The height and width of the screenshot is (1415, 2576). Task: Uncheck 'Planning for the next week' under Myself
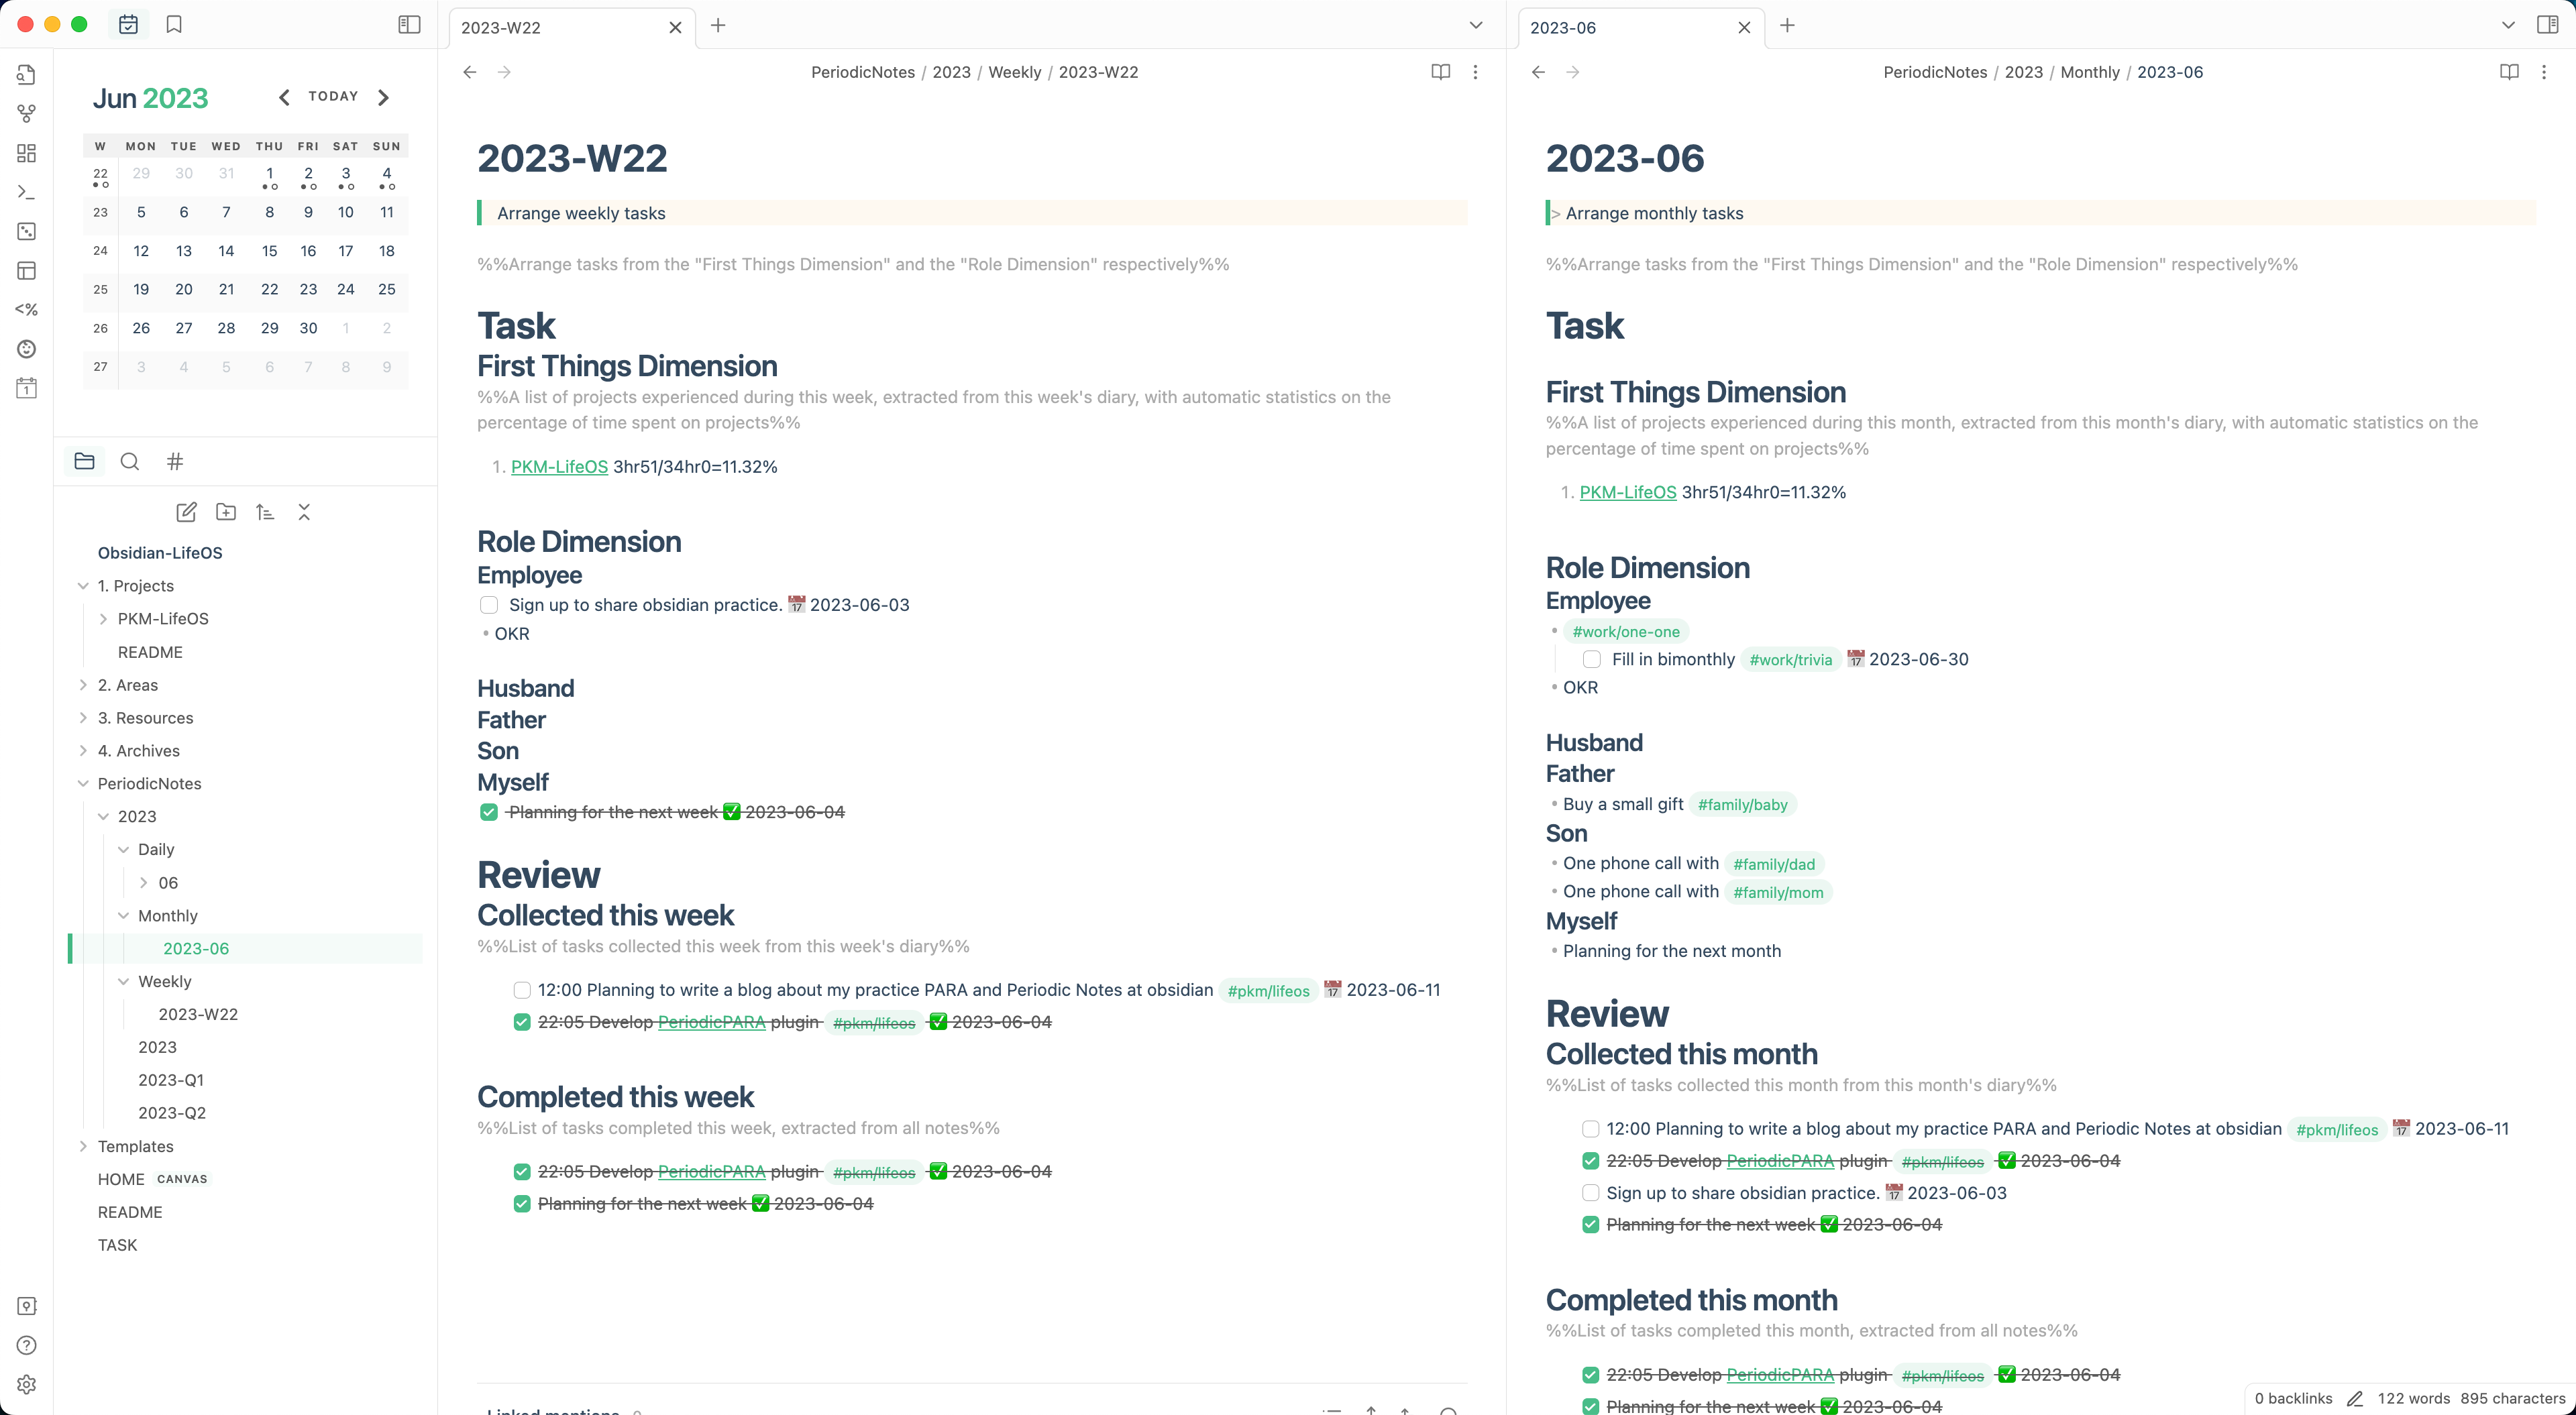click(x=489, y=812)
